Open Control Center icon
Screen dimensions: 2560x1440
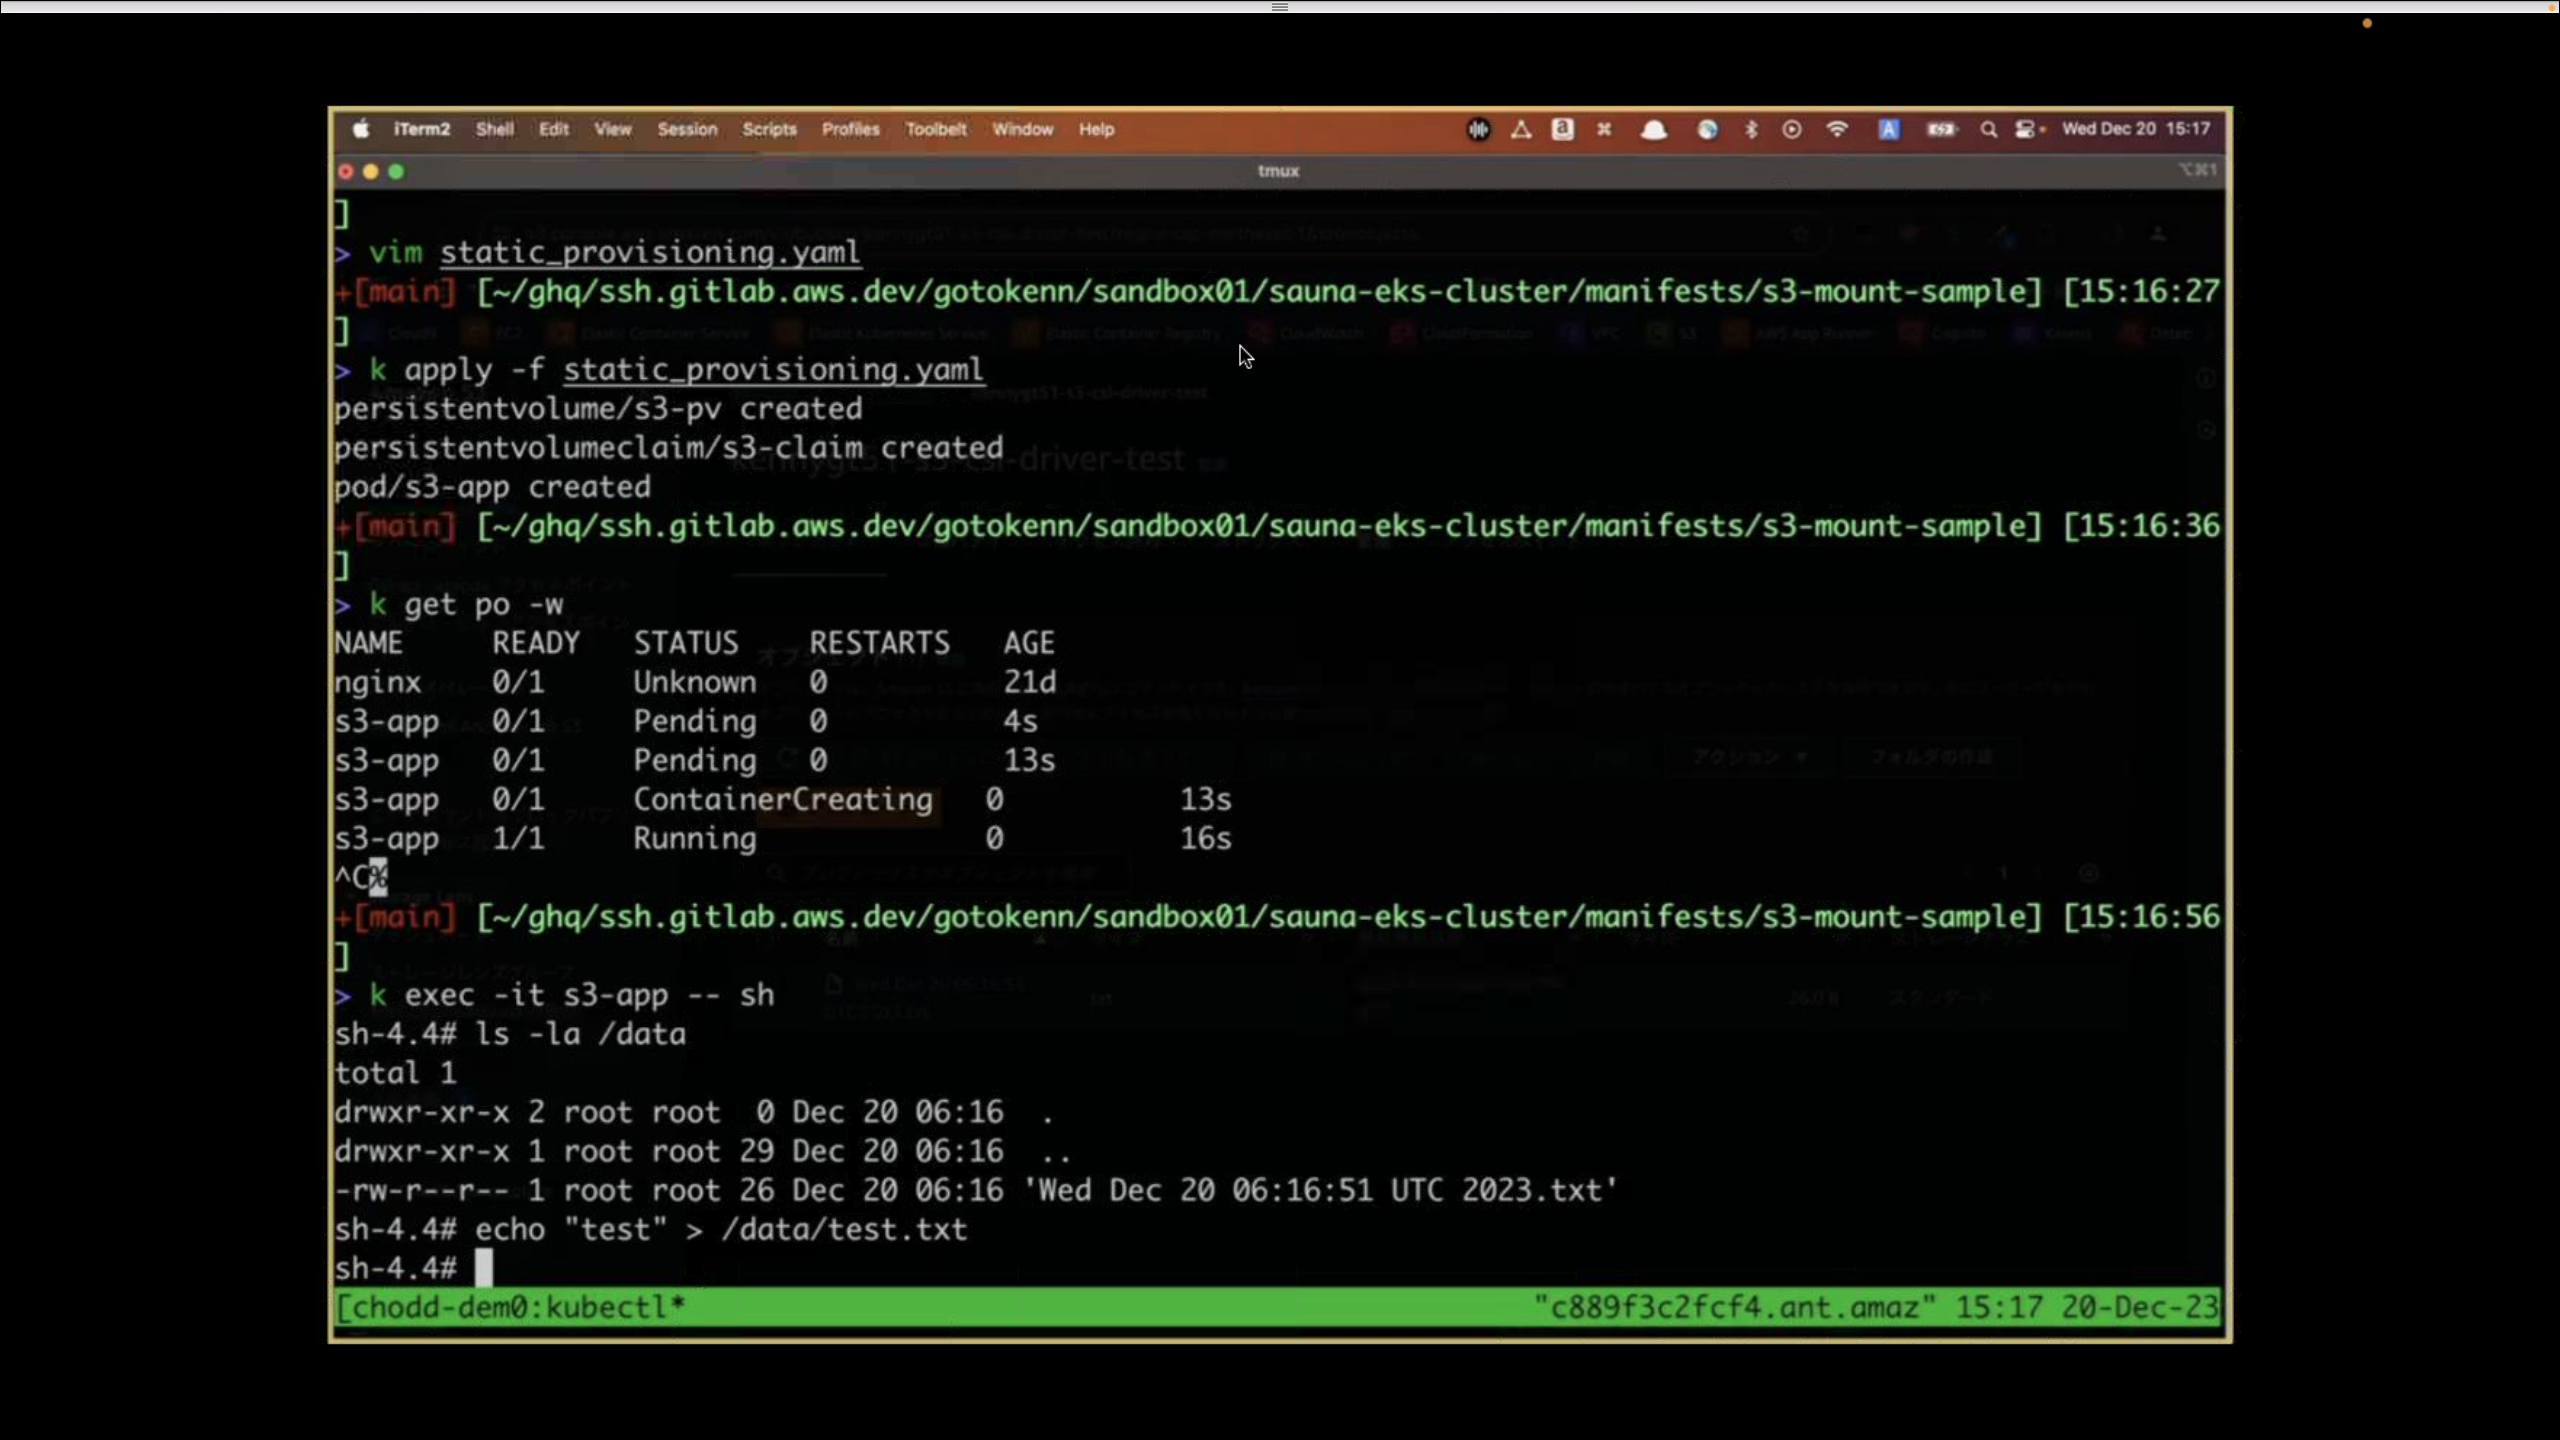[x=2026, y=129]
